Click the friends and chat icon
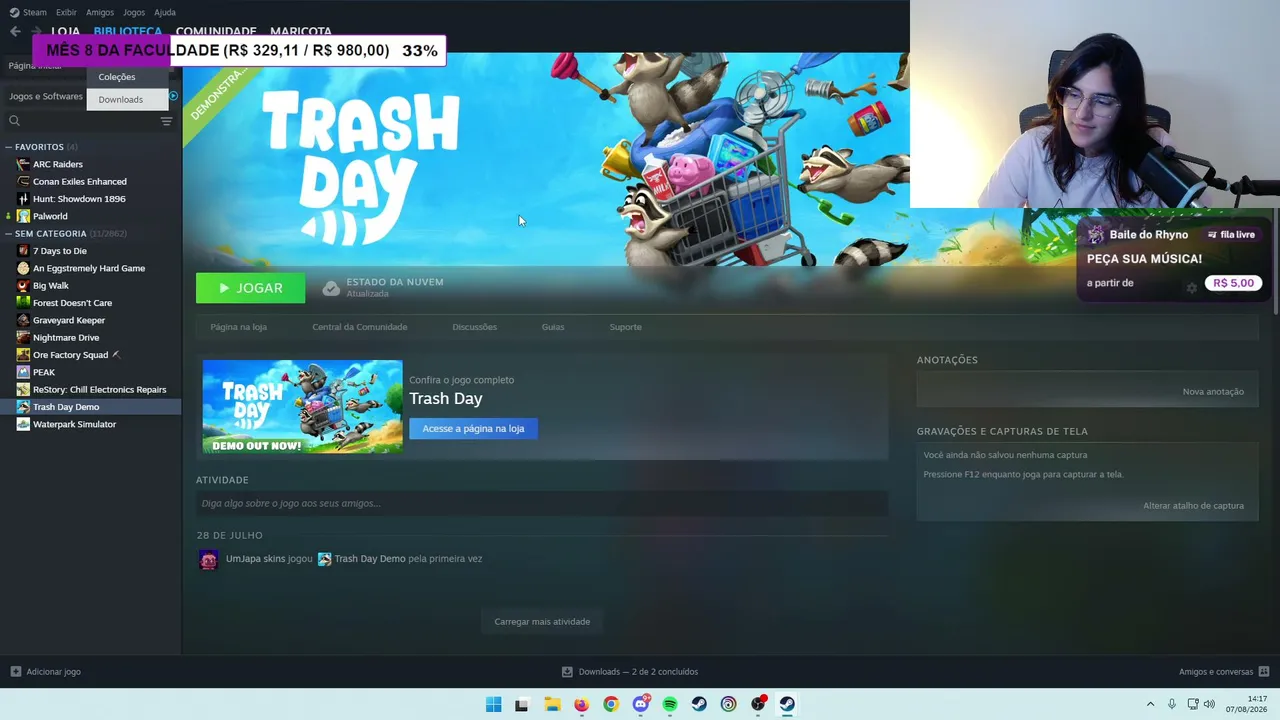Image resolution: width=1280 pixels, height=720 pixels. 1264,672
